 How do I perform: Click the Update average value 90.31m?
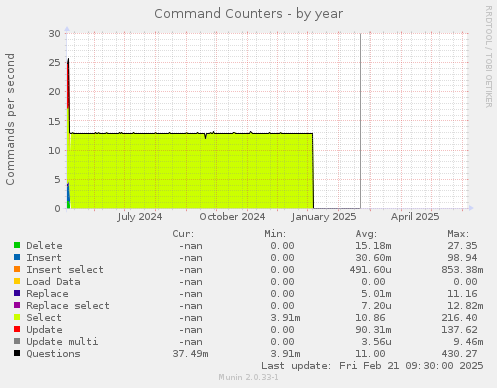[x=373, y=330]
